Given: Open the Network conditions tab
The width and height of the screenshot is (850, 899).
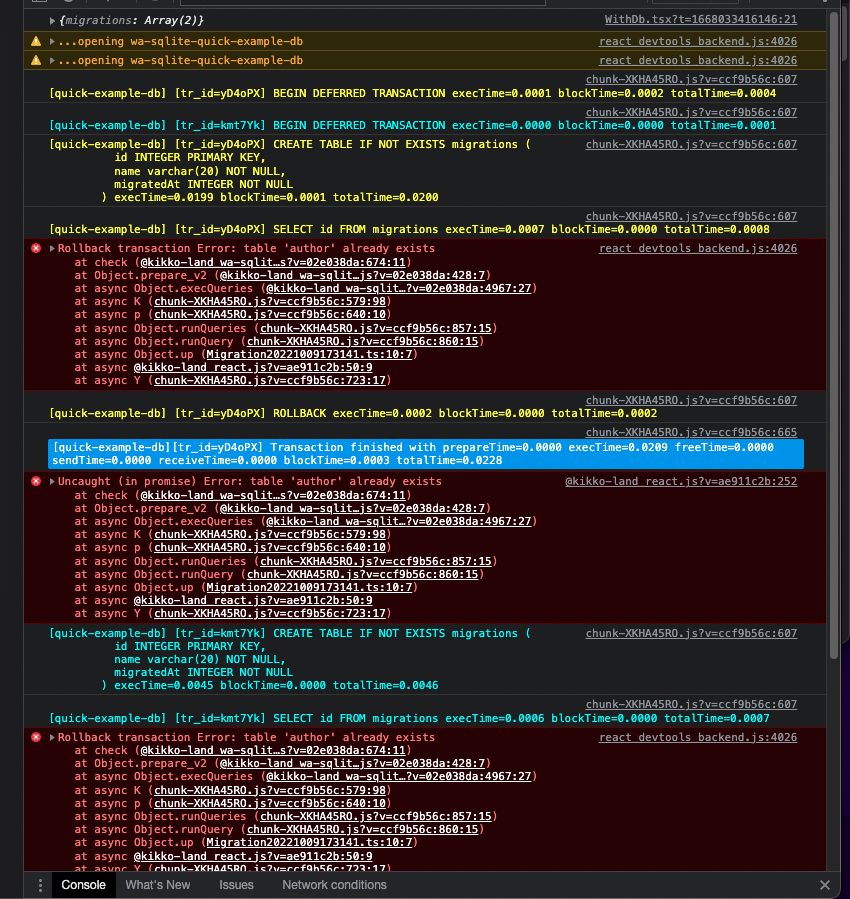Looking at the screenshot, I should pyautogui.click(x=334, y=885).
